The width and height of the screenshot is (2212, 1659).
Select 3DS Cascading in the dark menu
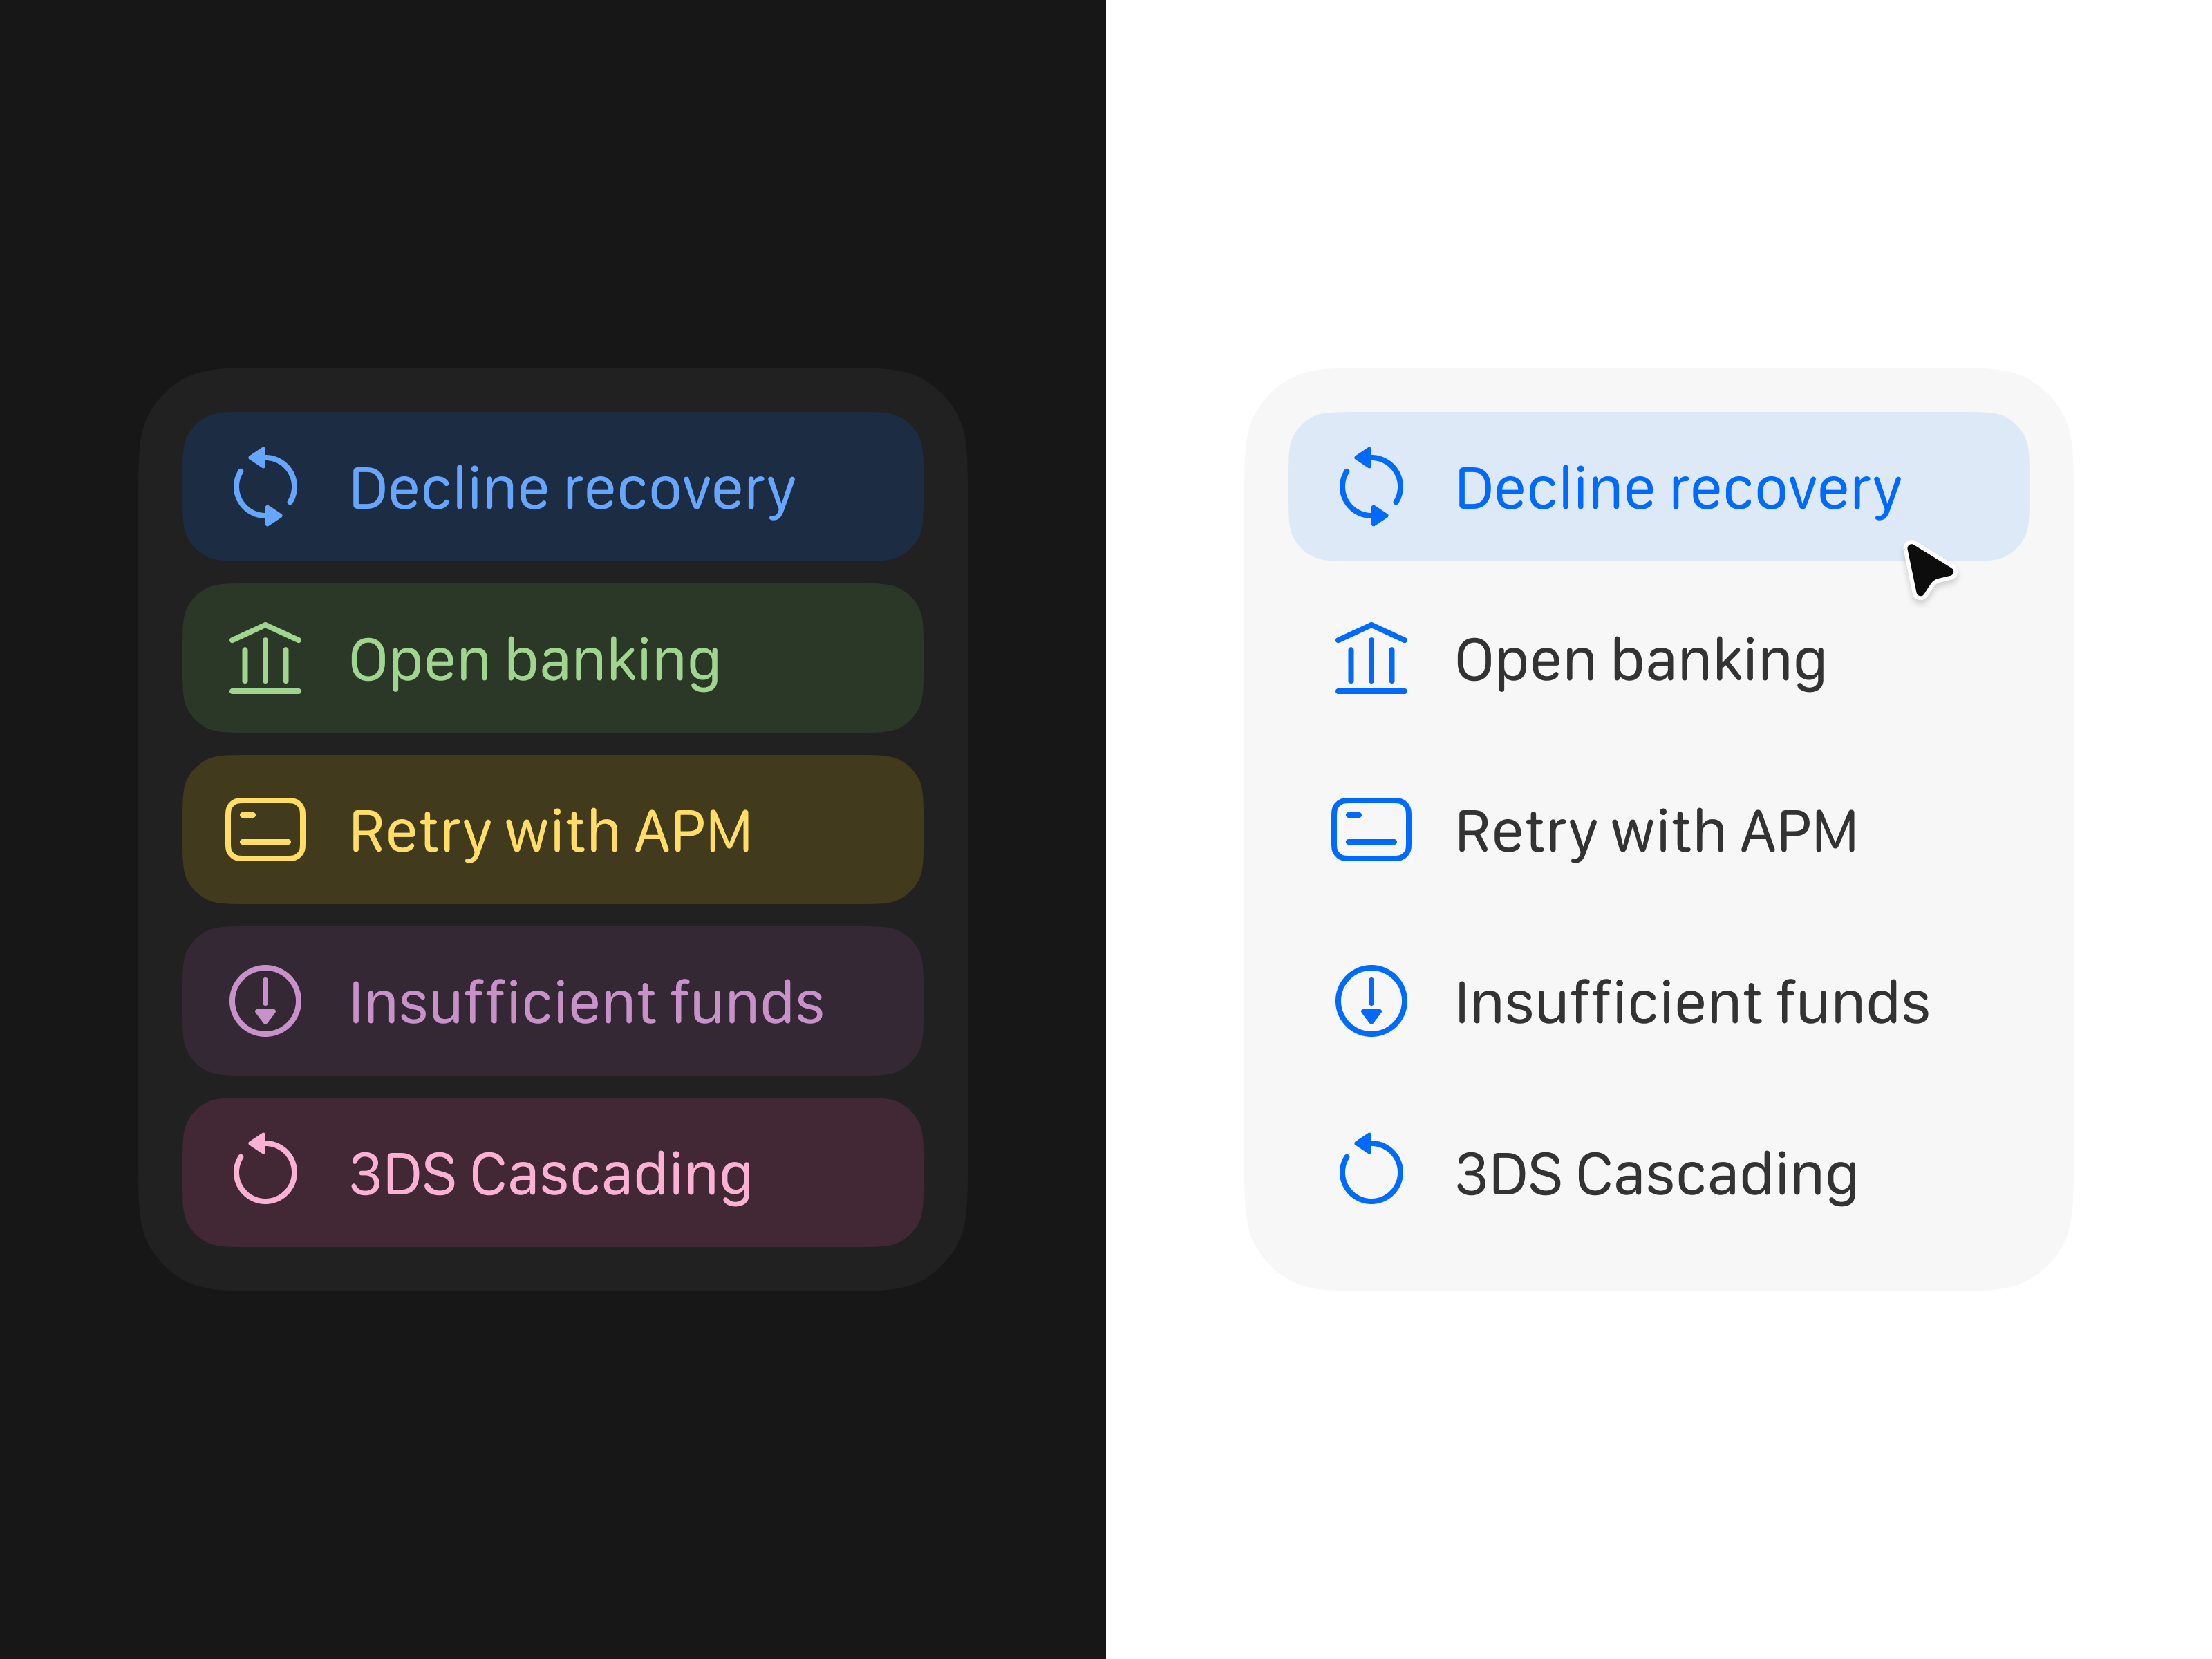553,1173
